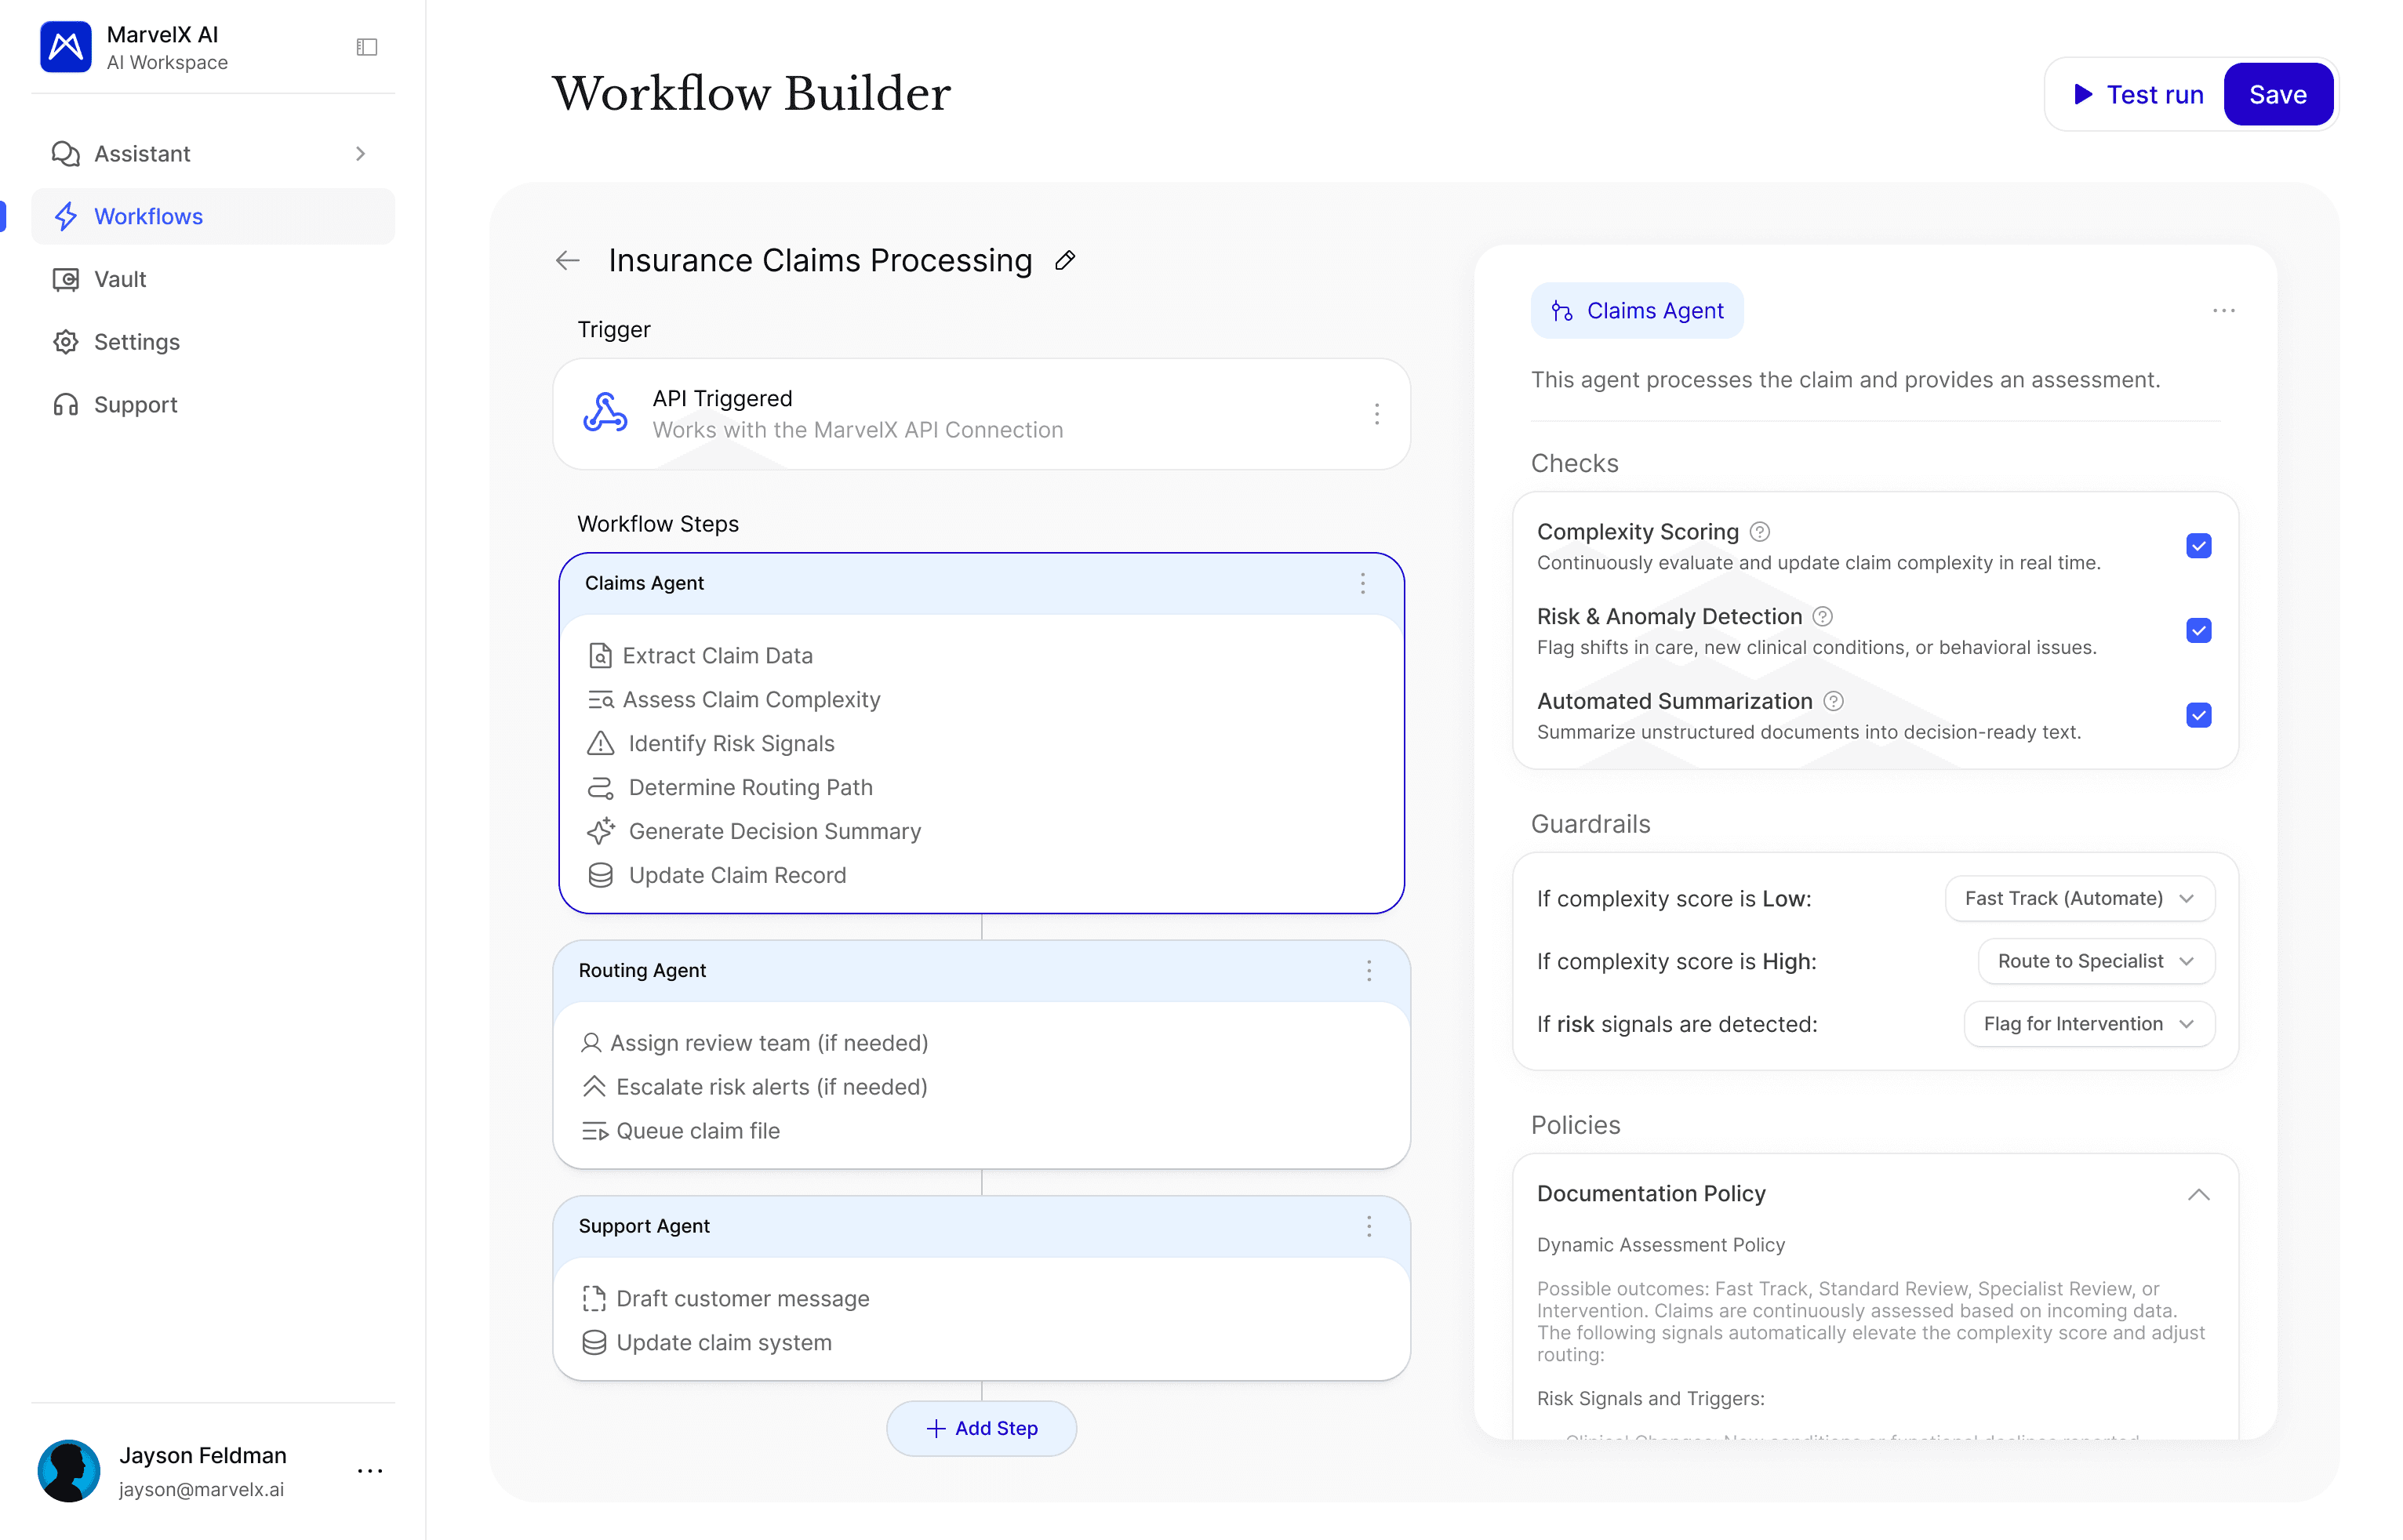Open the Claims Agent panel ellipsis menu
The image size is (2403, 1540).
tap(2223, 311)
